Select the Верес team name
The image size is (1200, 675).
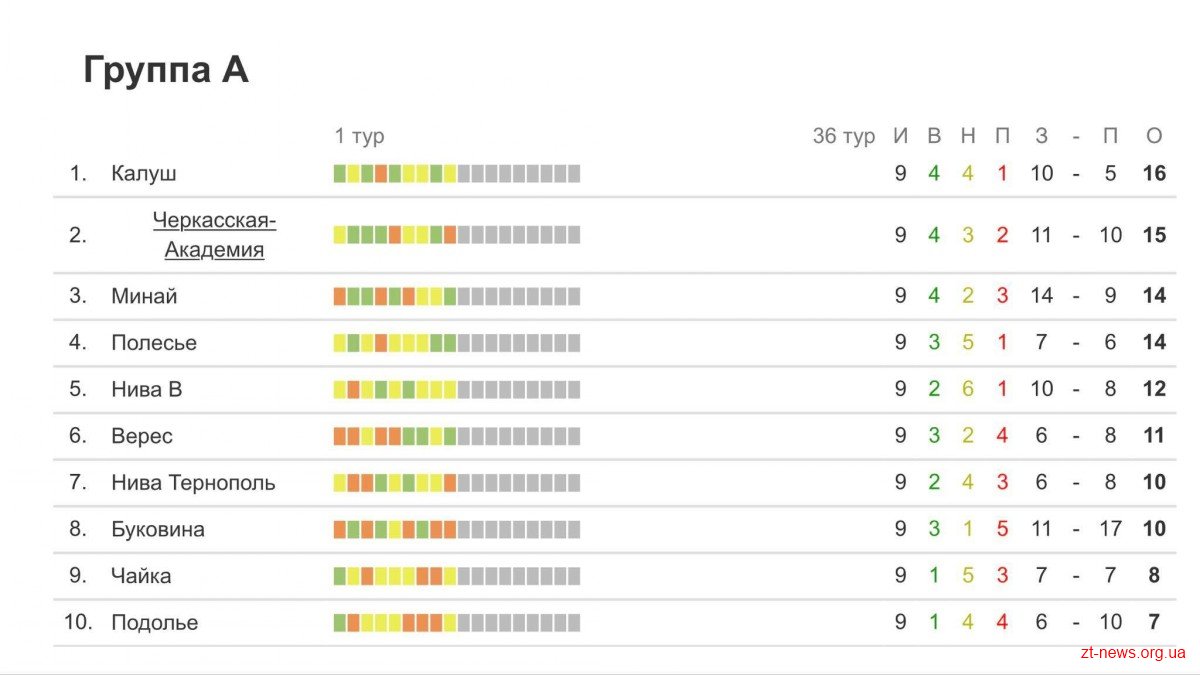point(142,436)
